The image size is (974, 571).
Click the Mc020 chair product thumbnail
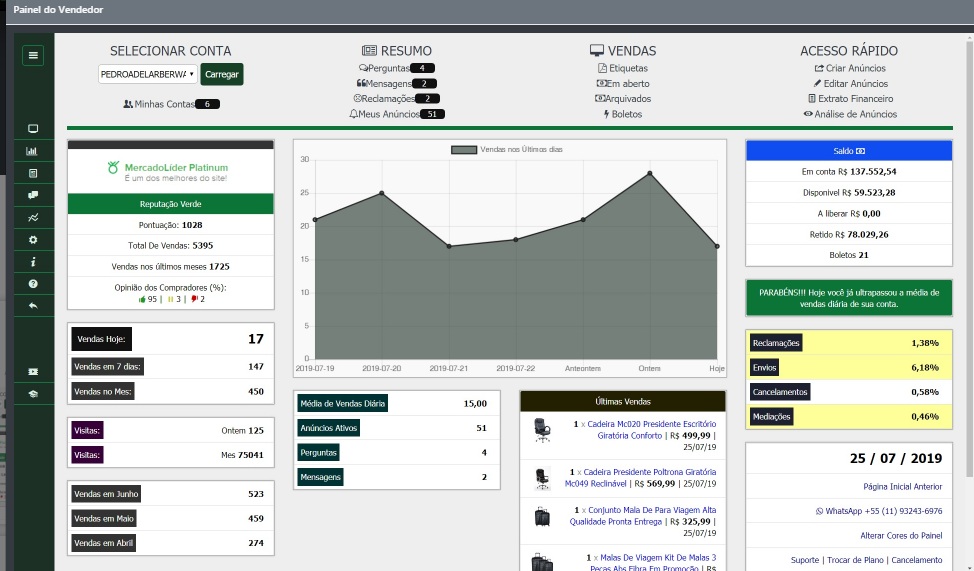pyautogui.click(x=542, y=430)
